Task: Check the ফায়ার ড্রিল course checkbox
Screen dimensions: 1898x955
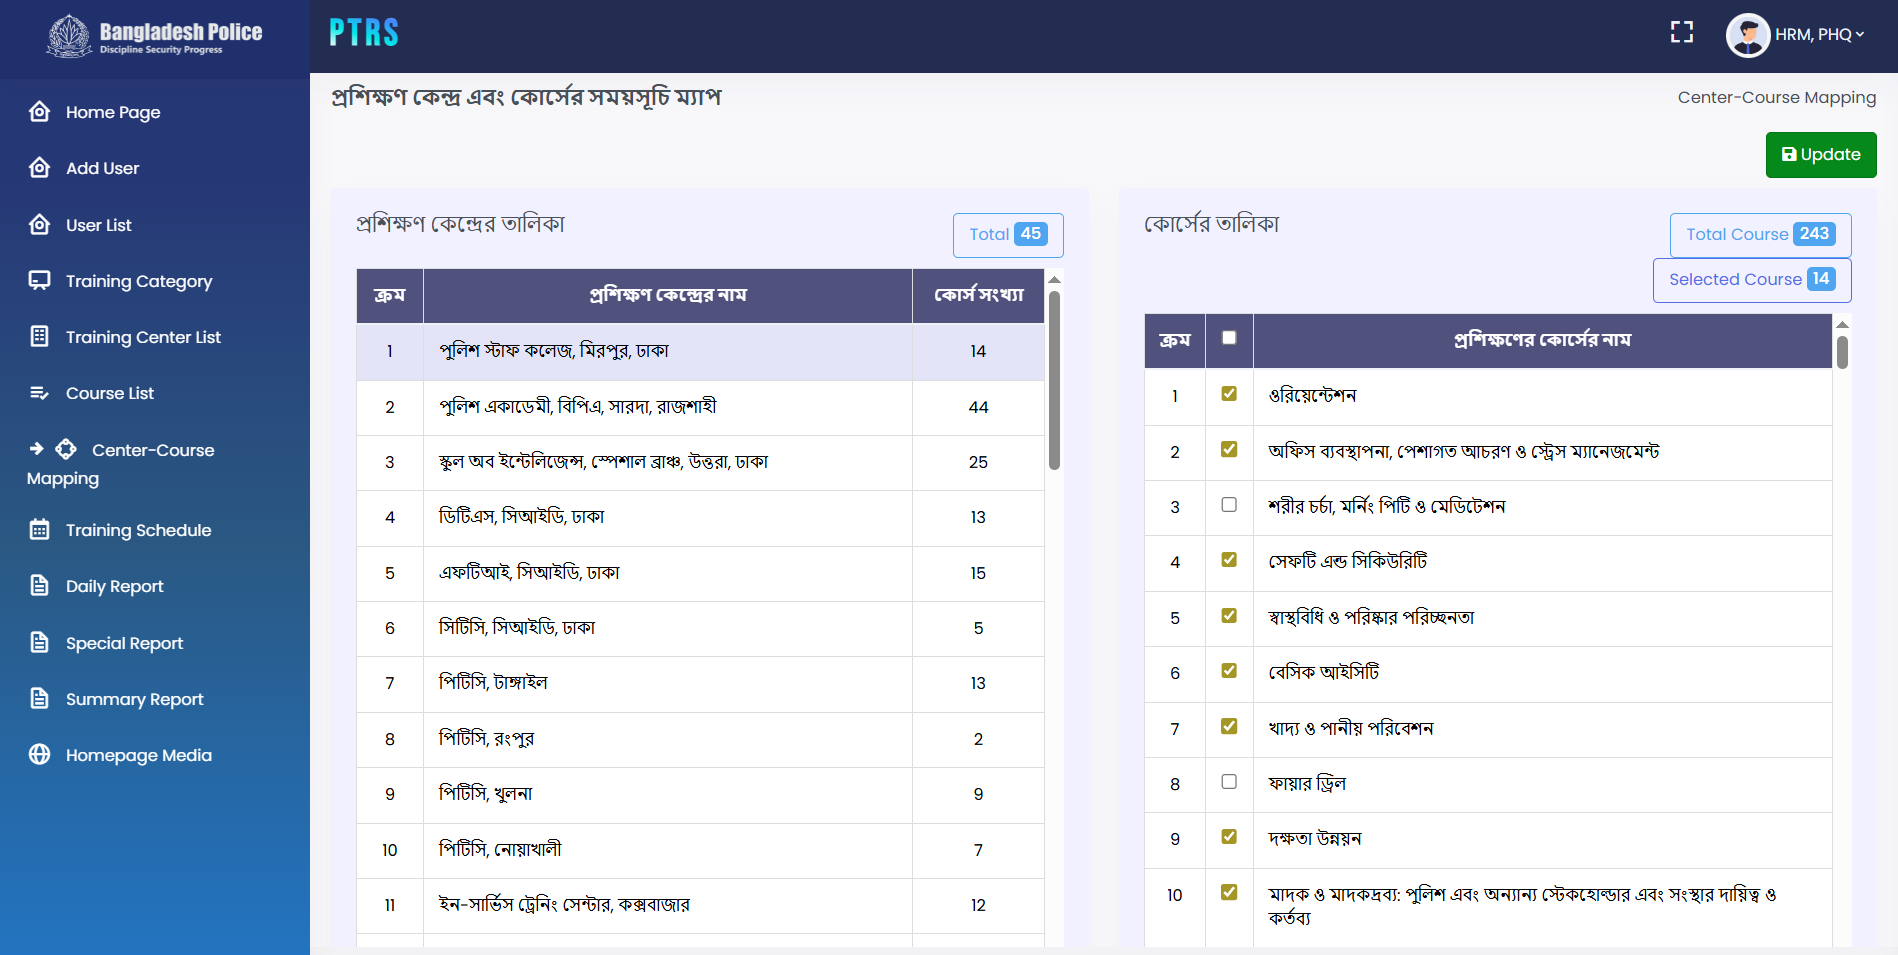Action: [1229, 782]
